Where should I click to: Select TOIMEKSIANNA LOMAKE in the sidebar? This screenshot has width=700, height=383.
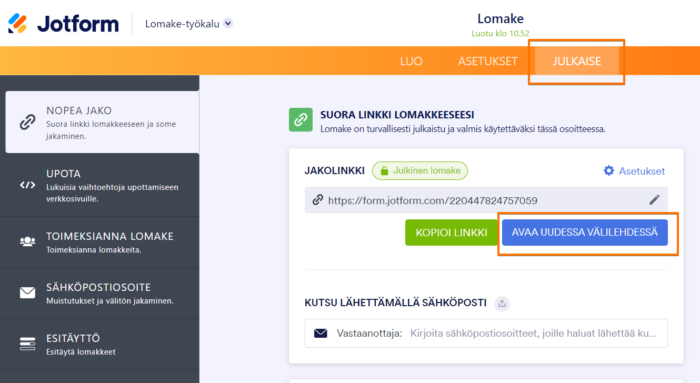pos(100,242)
